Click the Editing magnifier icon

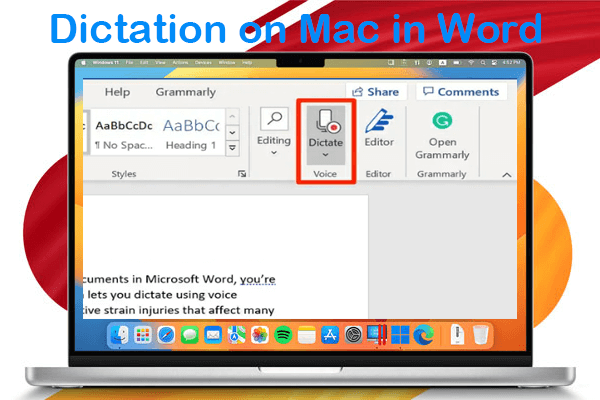pos(274,119)
